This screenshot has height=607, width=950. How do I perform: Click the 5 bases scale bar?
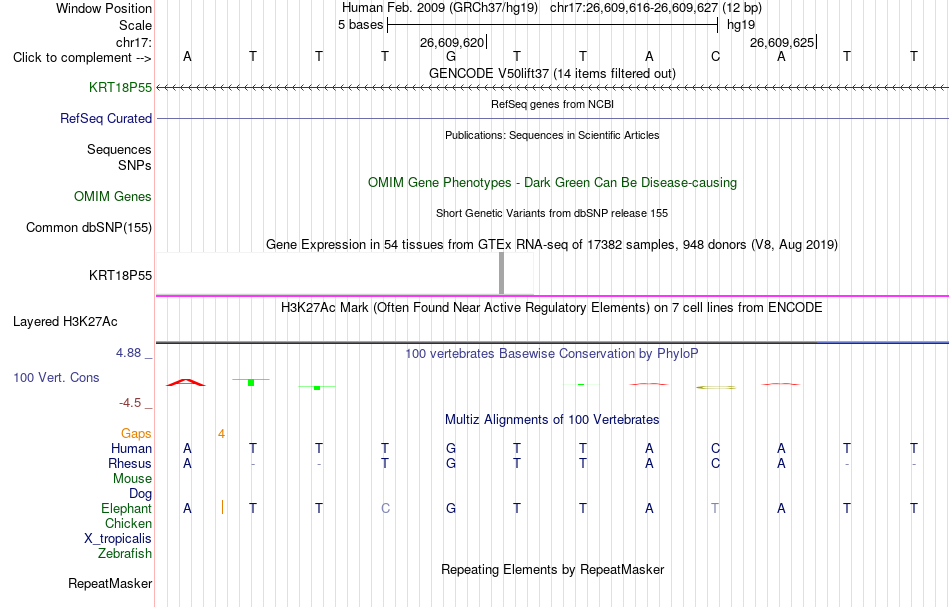click(552, 25)
